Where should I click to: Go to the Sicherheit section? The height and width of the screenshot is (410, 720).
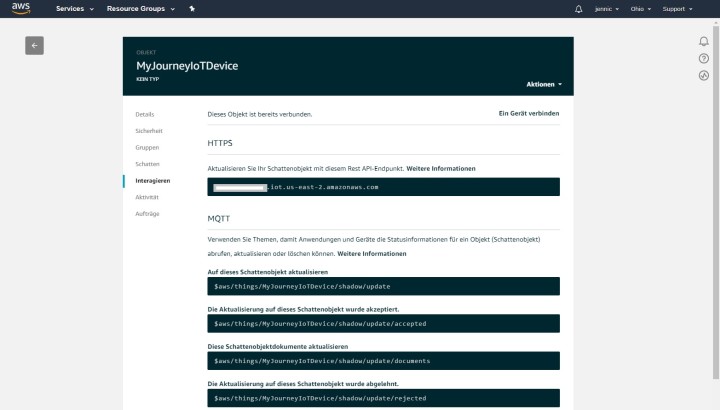[x=149, y=131]
